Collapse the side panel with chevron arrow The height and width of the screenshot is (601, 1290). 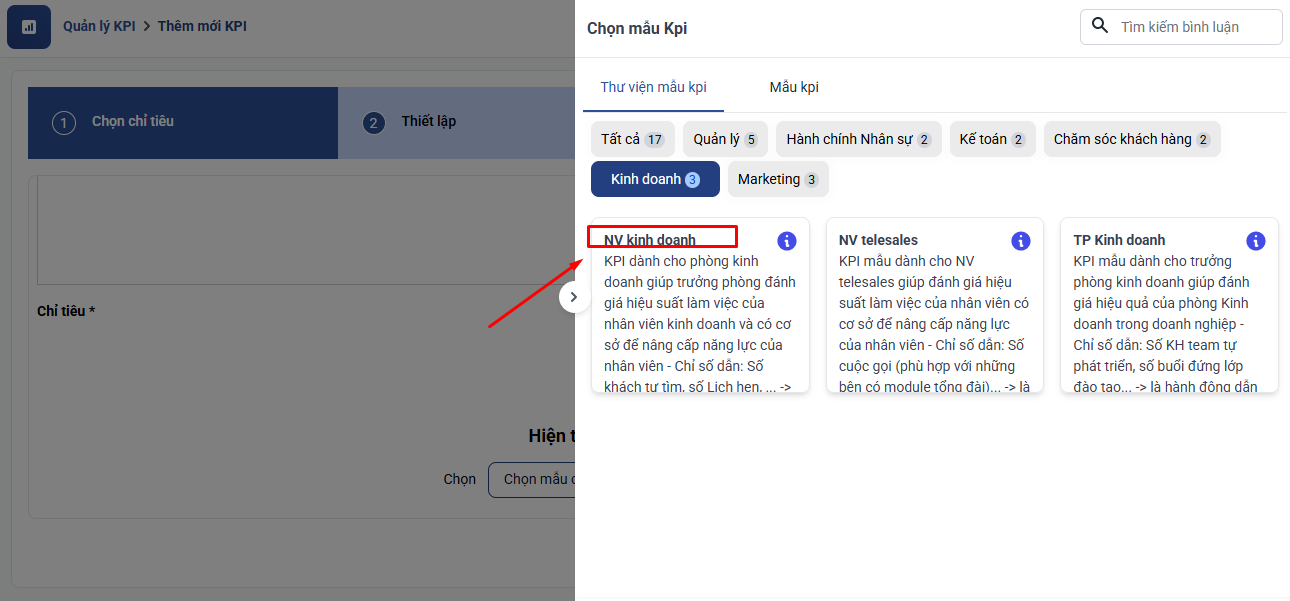pyautogui.click(x=574, y=297)
